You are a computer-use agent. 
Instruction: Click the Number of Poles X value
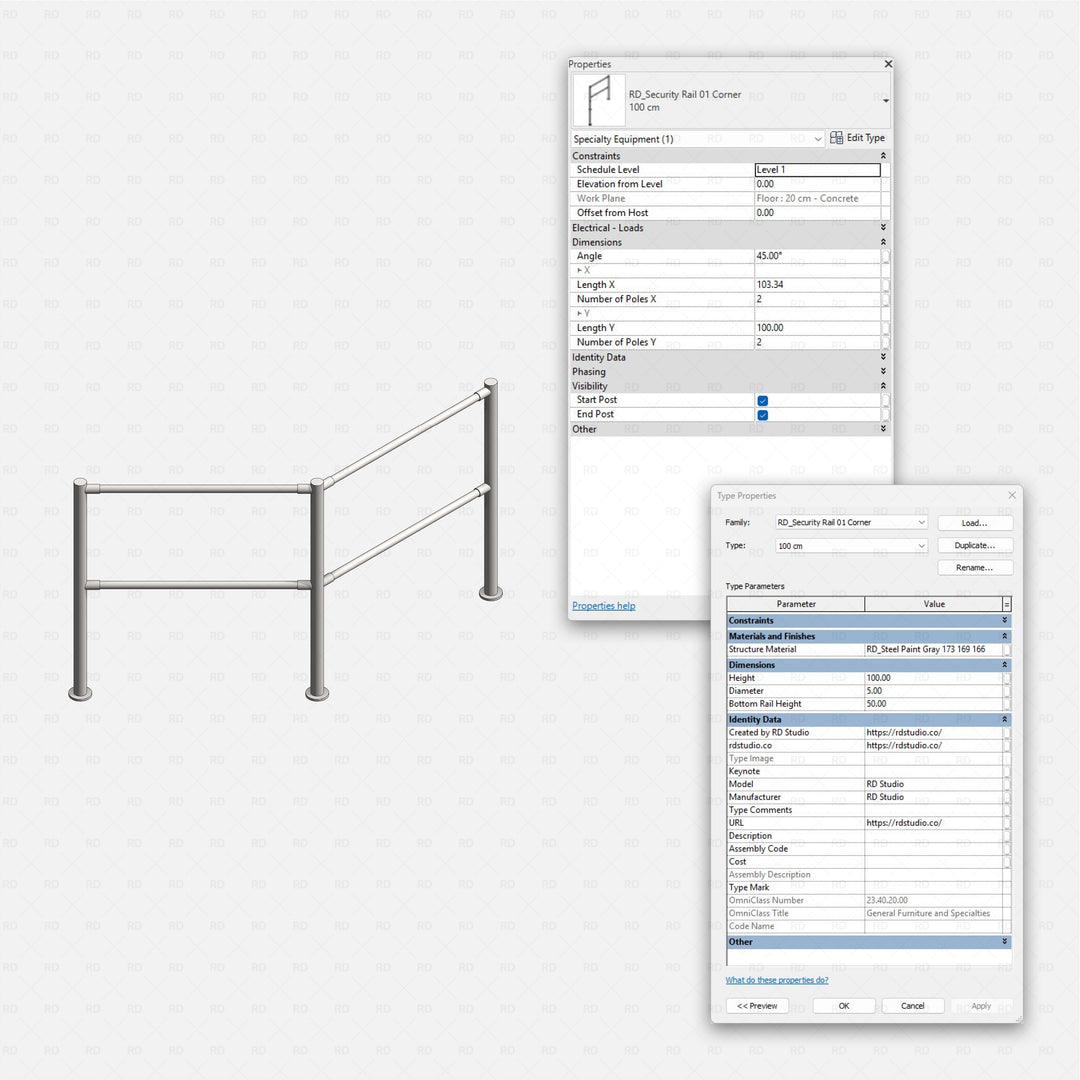click(x=818, y=299)
